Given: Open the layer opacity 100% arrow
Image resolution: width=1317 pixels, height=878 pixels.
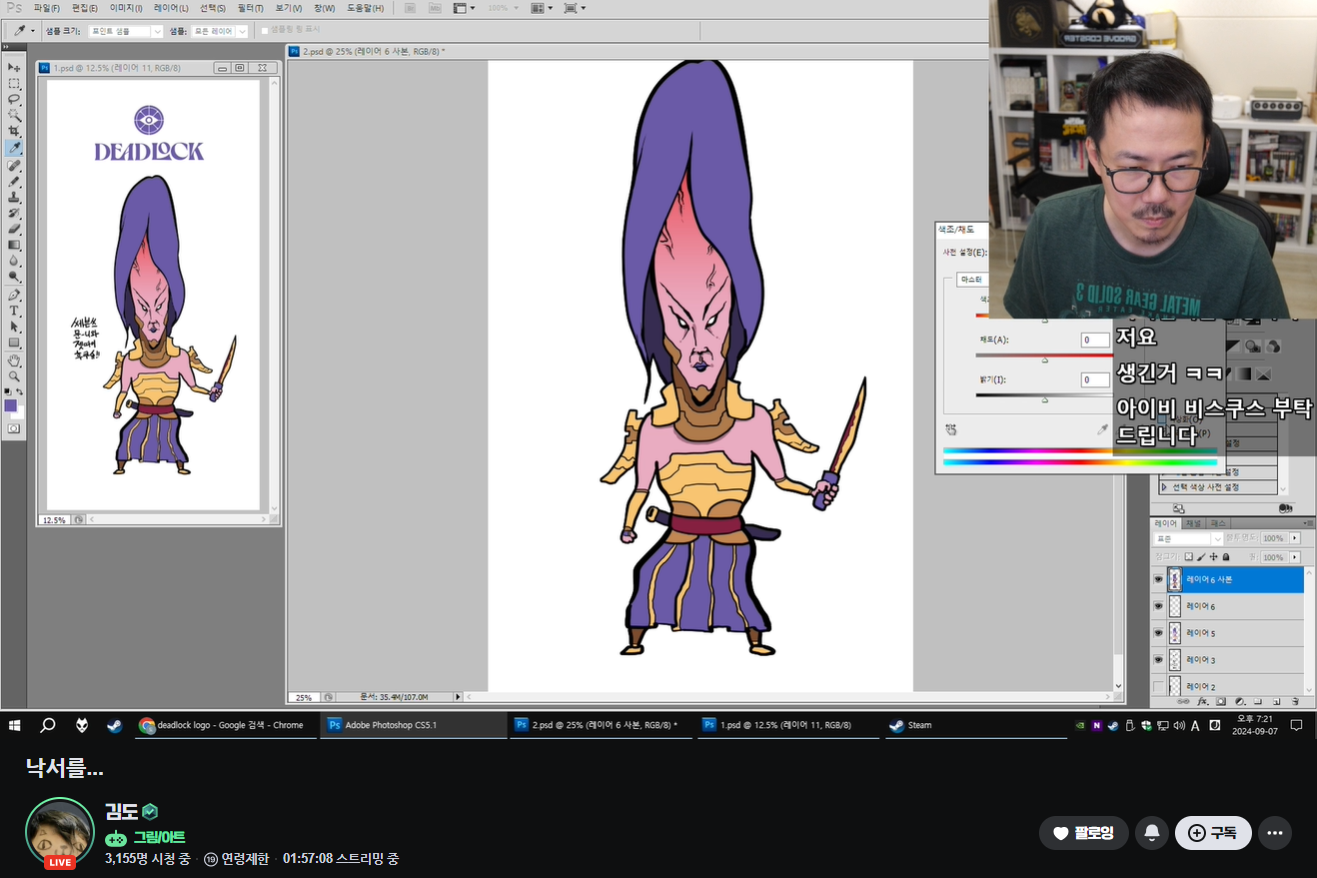Looking at the screenshot, I should [1295, 539].
